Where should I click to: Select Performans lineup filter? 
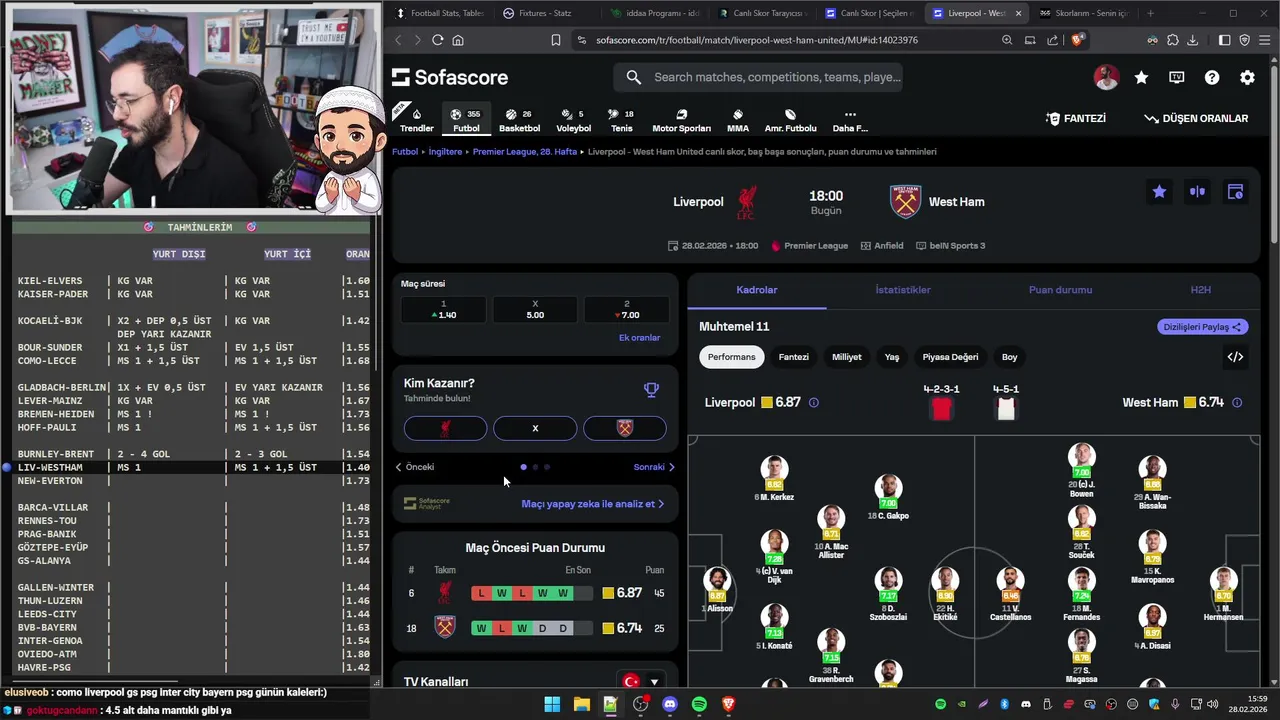pos(732,357)
